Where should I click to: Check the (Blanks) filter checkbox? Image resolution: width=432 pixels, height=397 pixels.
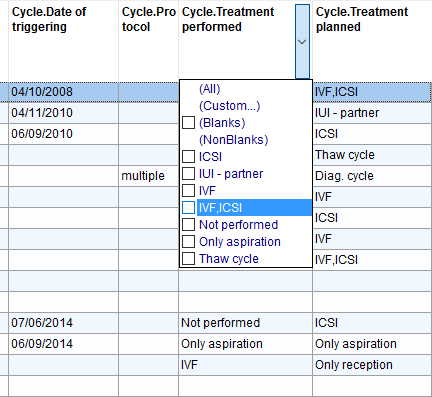[188, 123]
